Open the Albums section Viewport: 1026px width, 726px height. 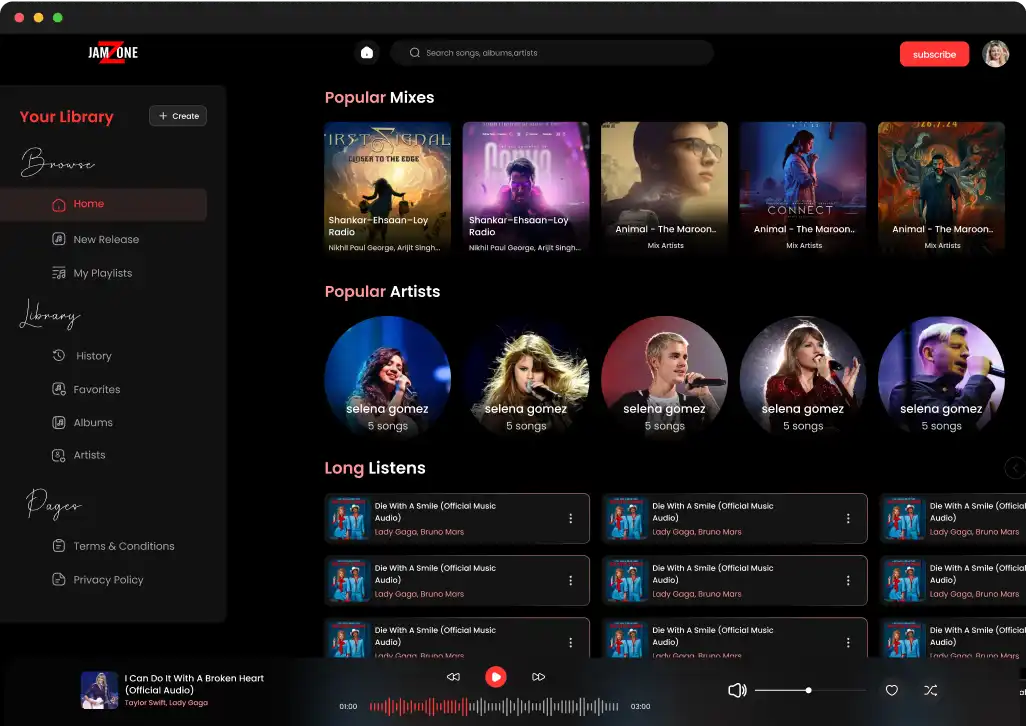coord(93,423)
